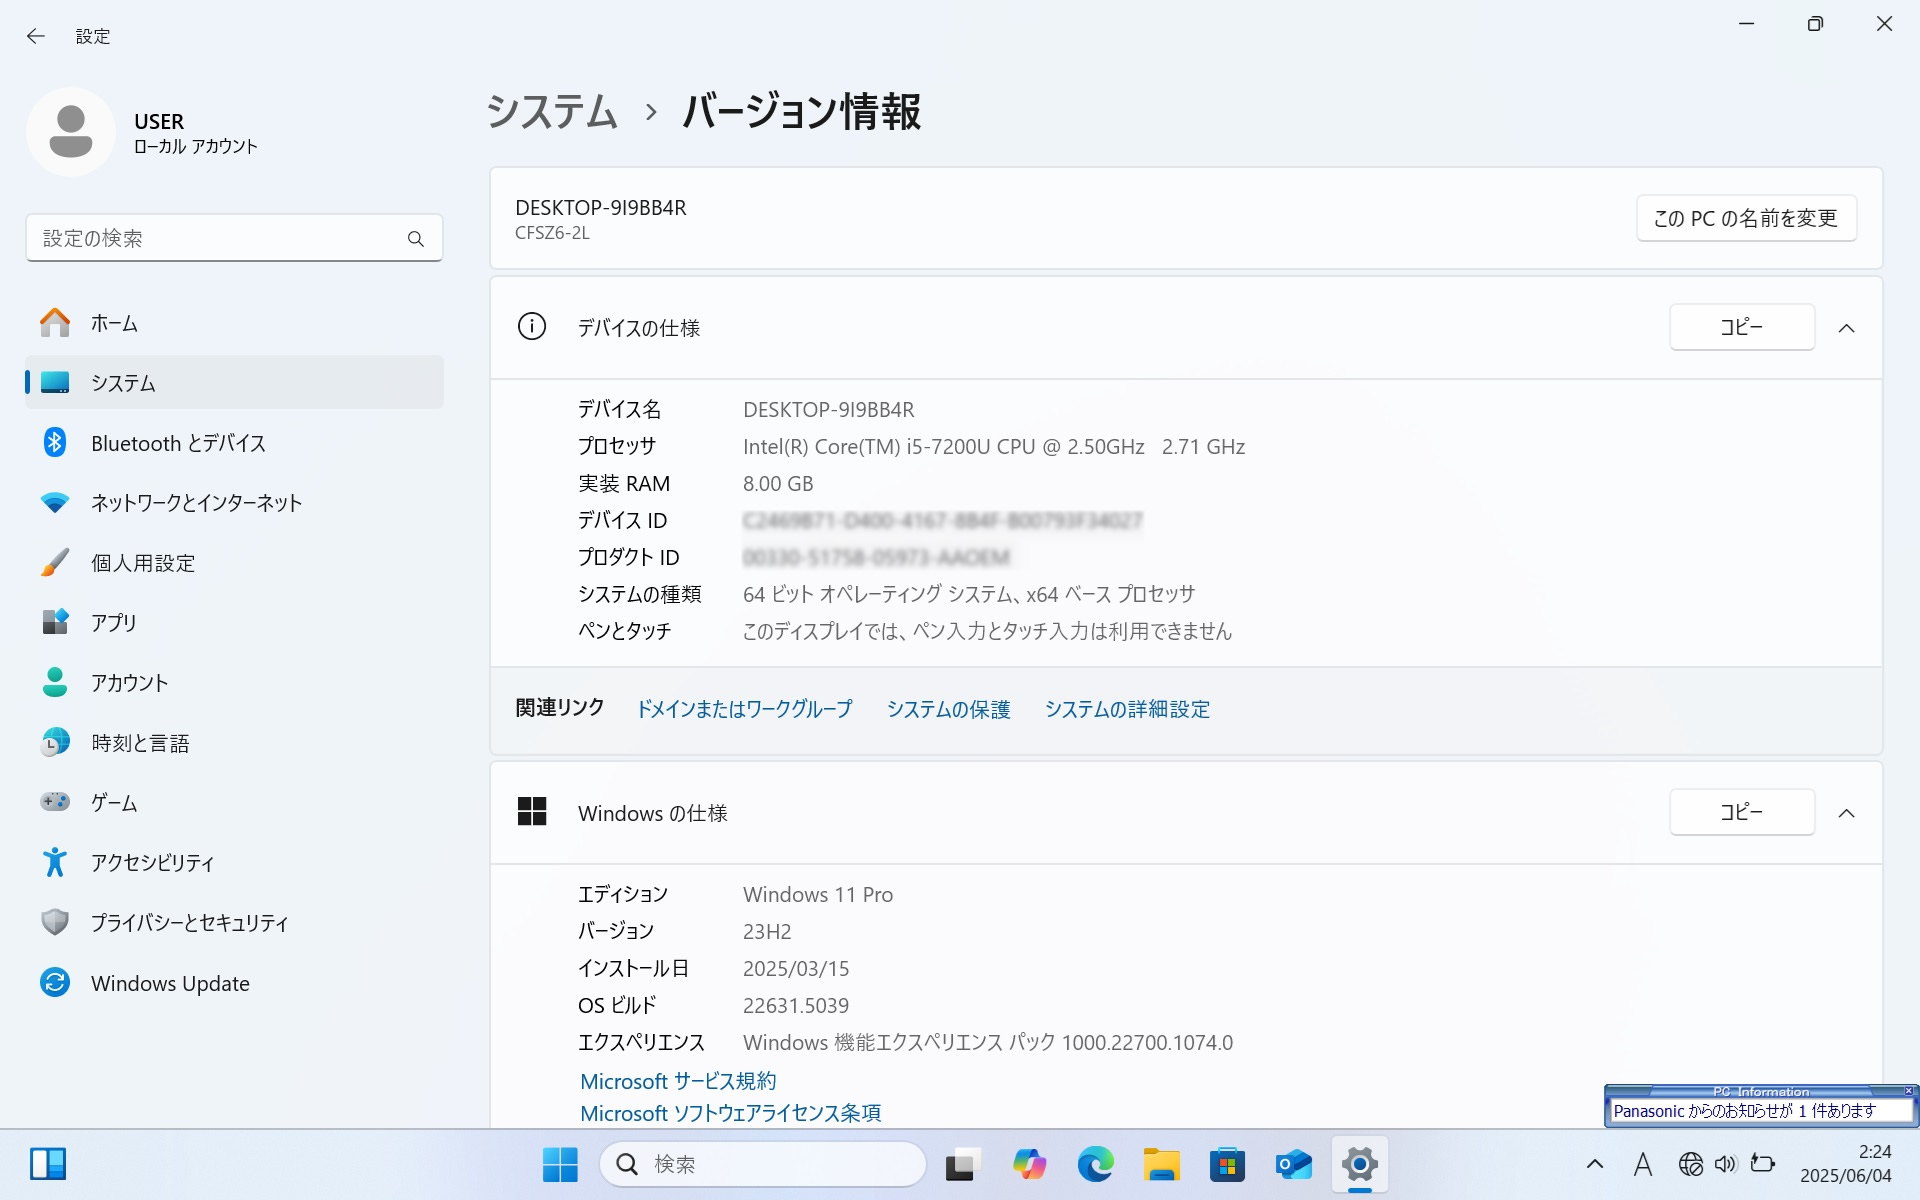
Task: Click the USER account avatar
Action: coord(71,132)
